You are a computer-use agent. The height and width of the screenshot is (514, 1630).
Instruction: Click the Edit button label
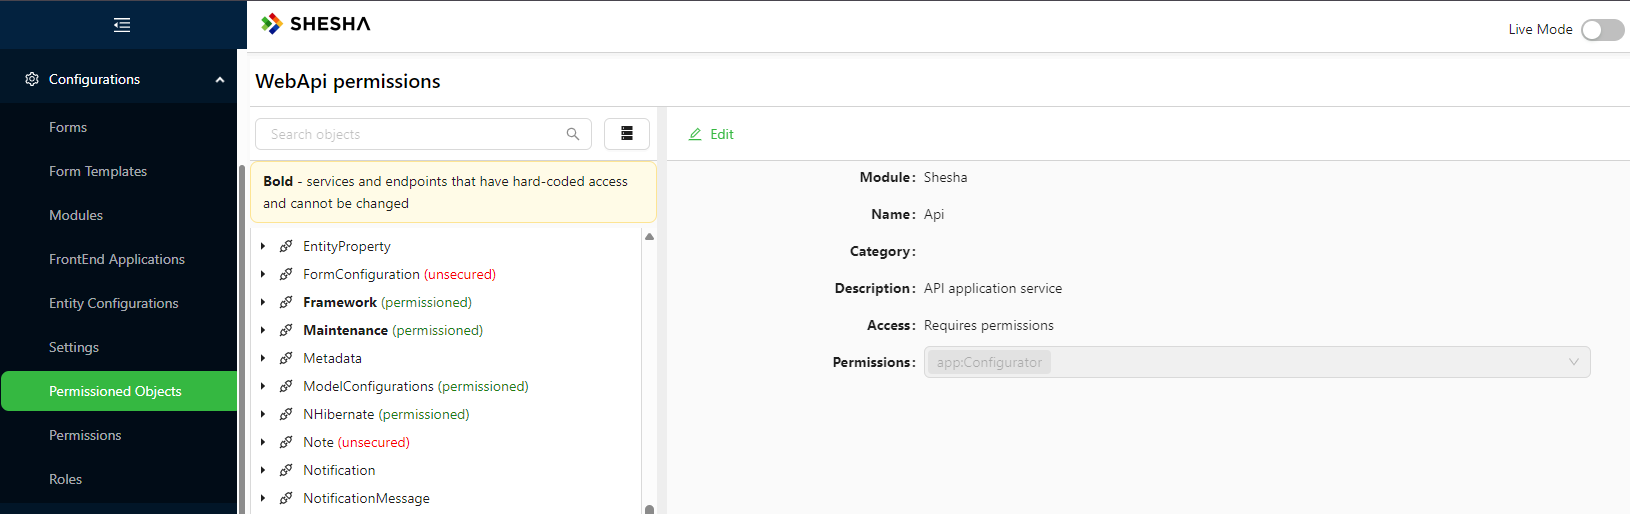click(722, 134)
